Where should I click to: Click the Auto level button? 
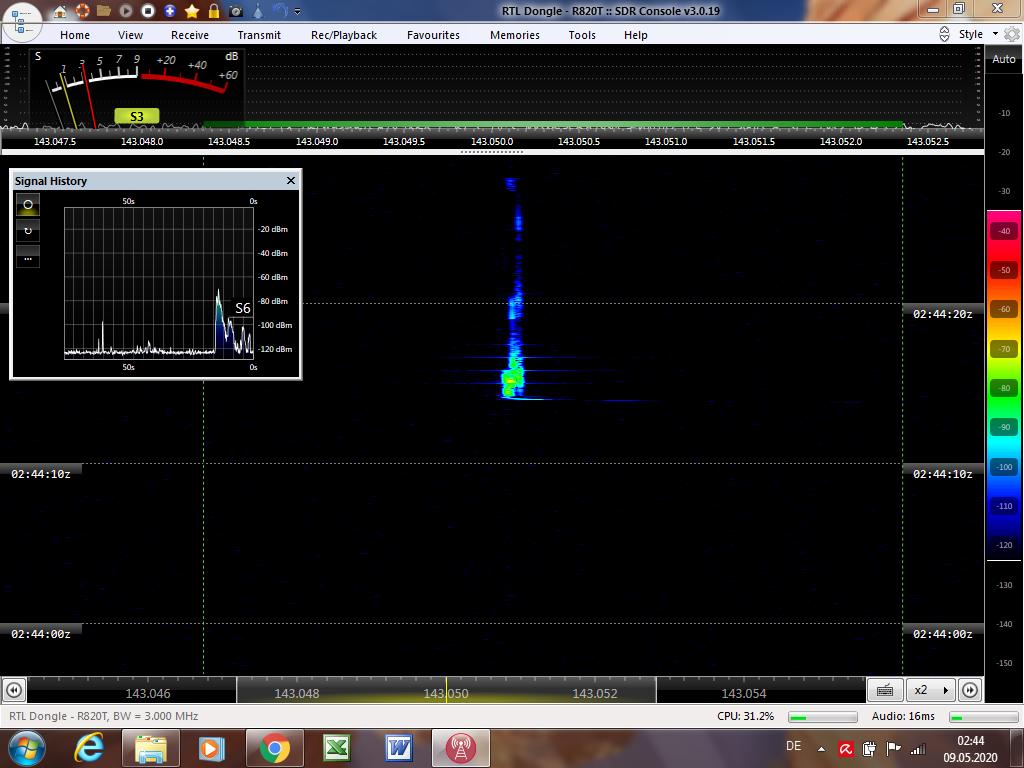(1004, 59)
